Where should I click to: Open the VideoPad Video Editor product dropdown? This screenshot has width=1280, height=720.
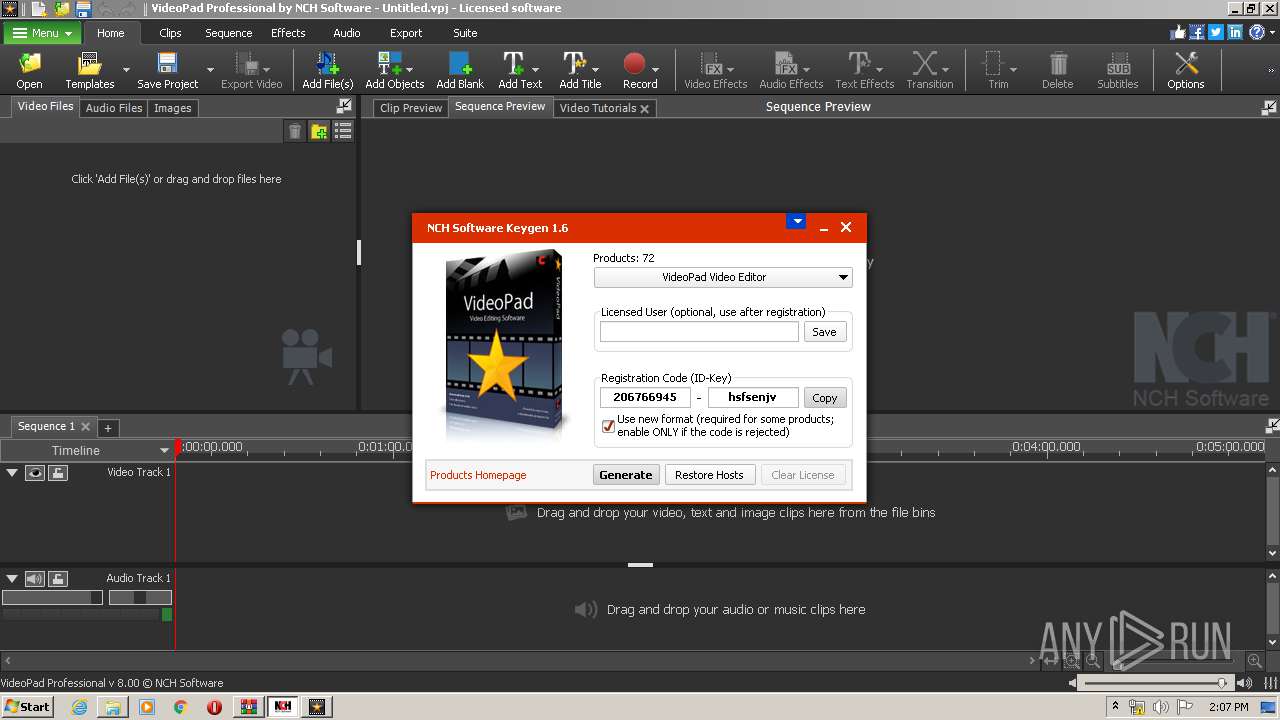tap(723, 277)
